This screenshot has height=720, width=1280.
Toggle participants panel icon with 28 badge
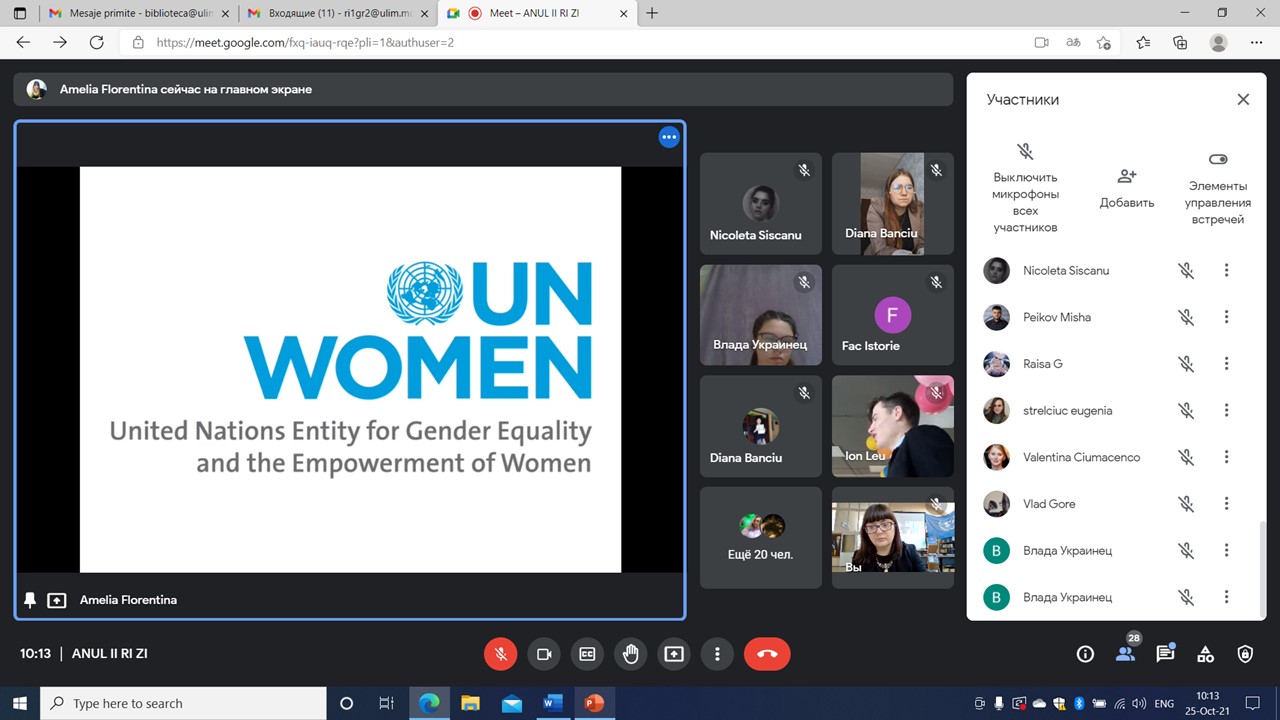coord(1125,654)
